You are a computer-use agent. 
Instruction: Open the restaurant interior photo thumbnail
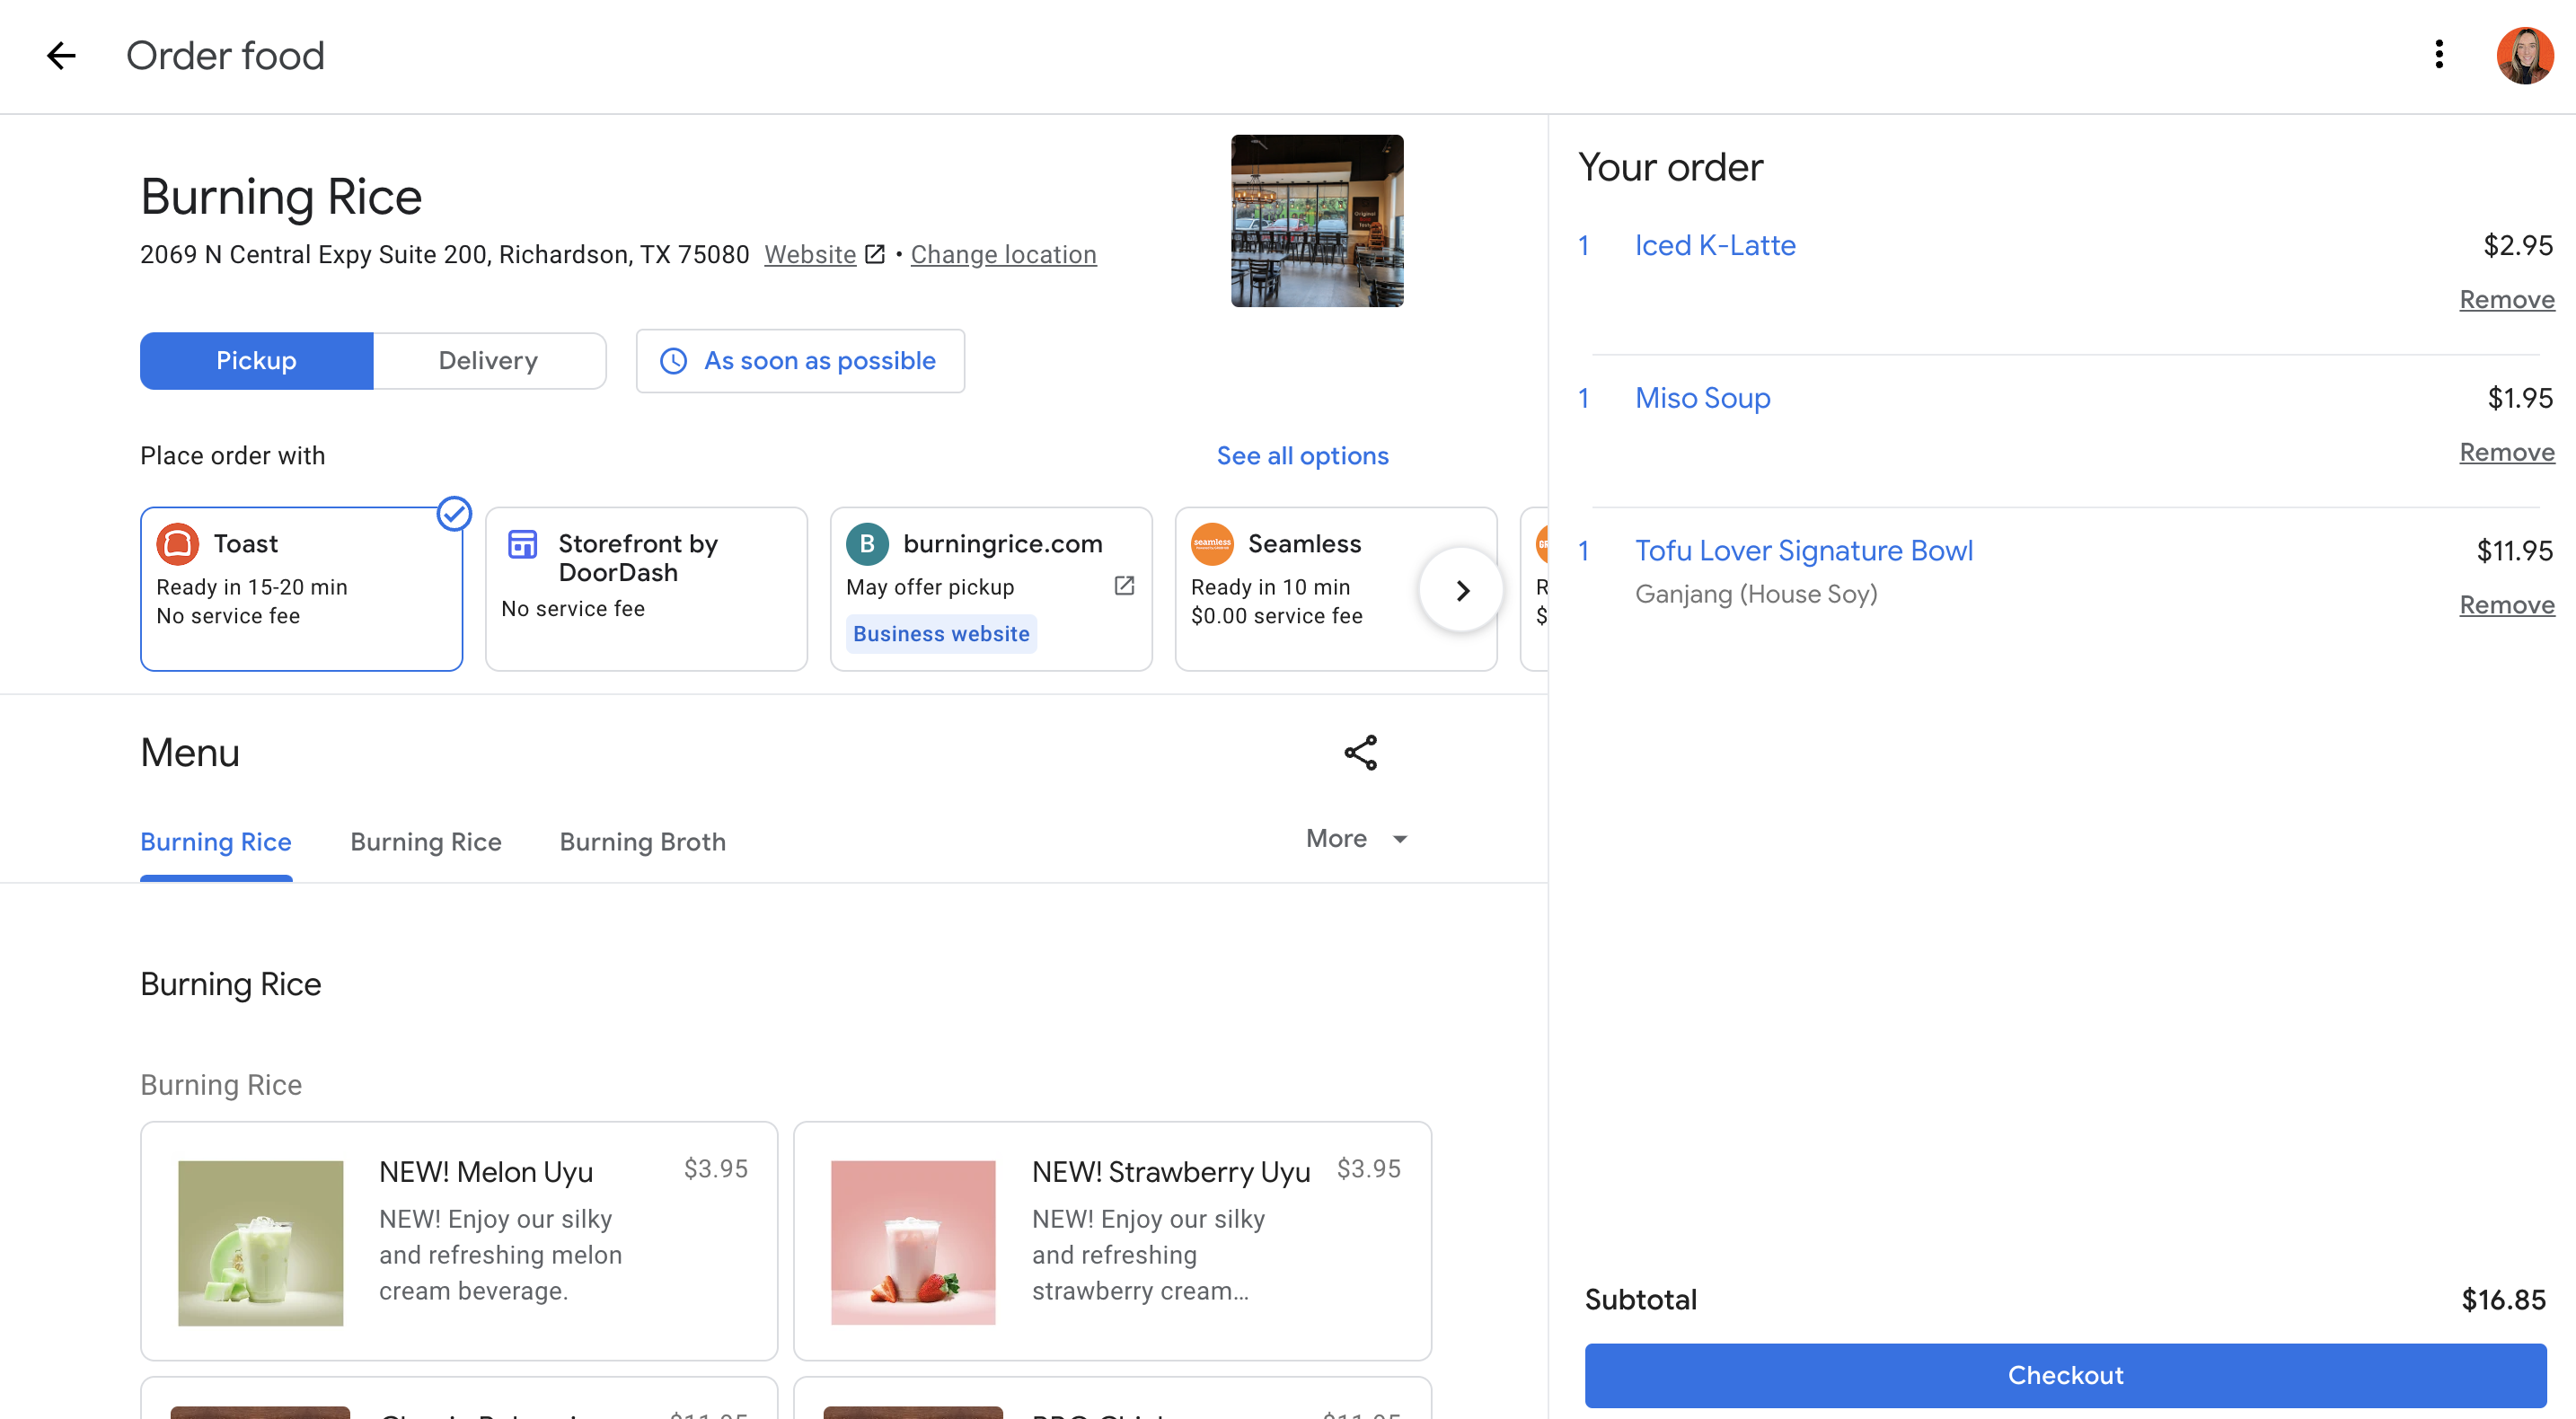tap(1316, 221)
